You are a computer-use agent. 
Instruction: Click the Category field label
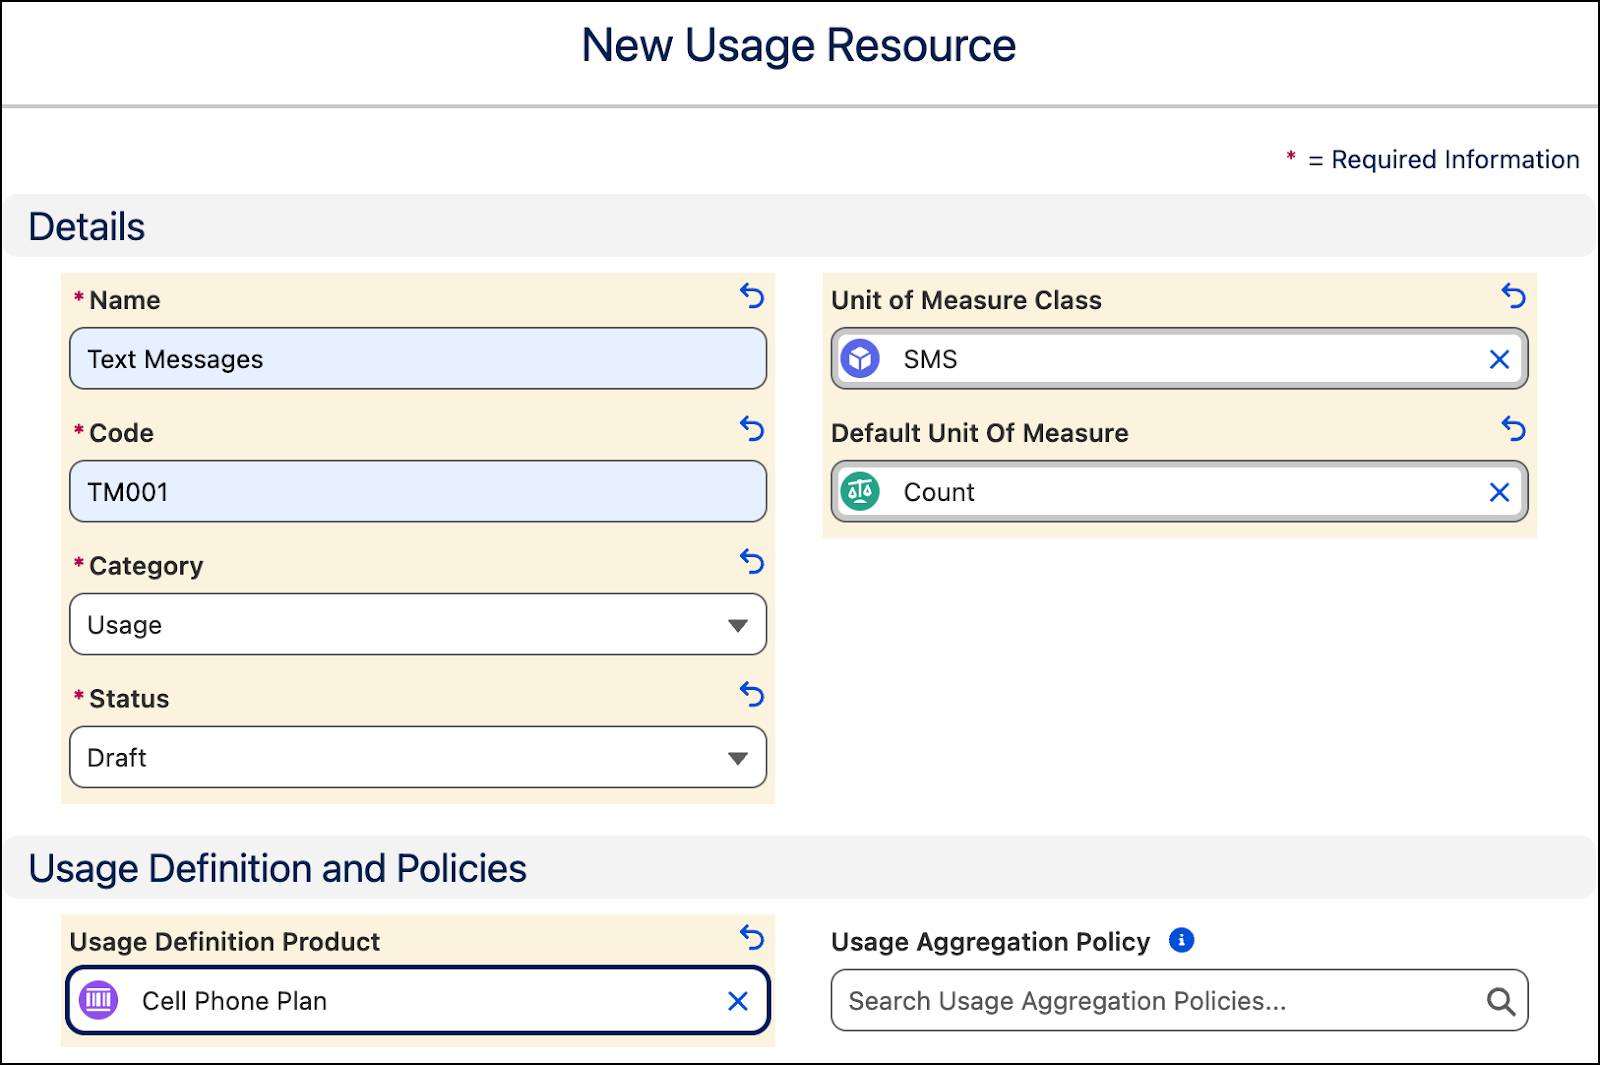click(146, 566)
